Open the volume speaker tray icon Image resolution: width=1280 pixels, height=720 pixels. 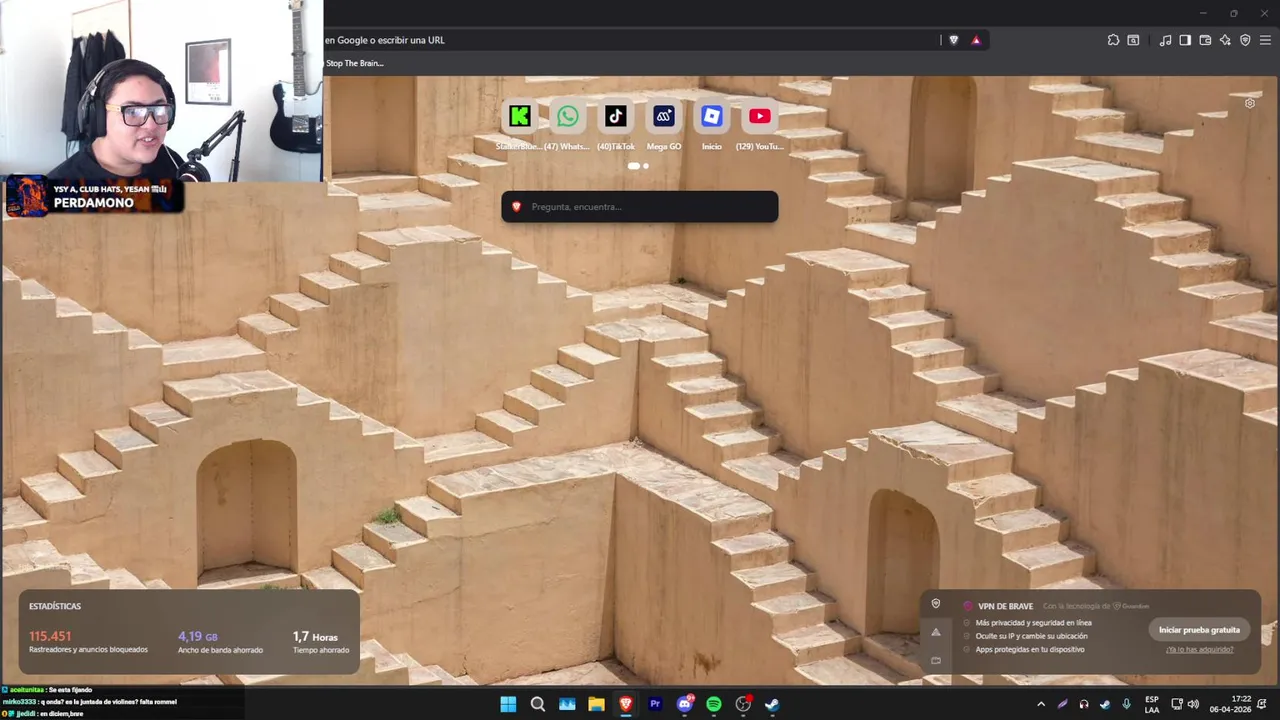point(1193,704)
